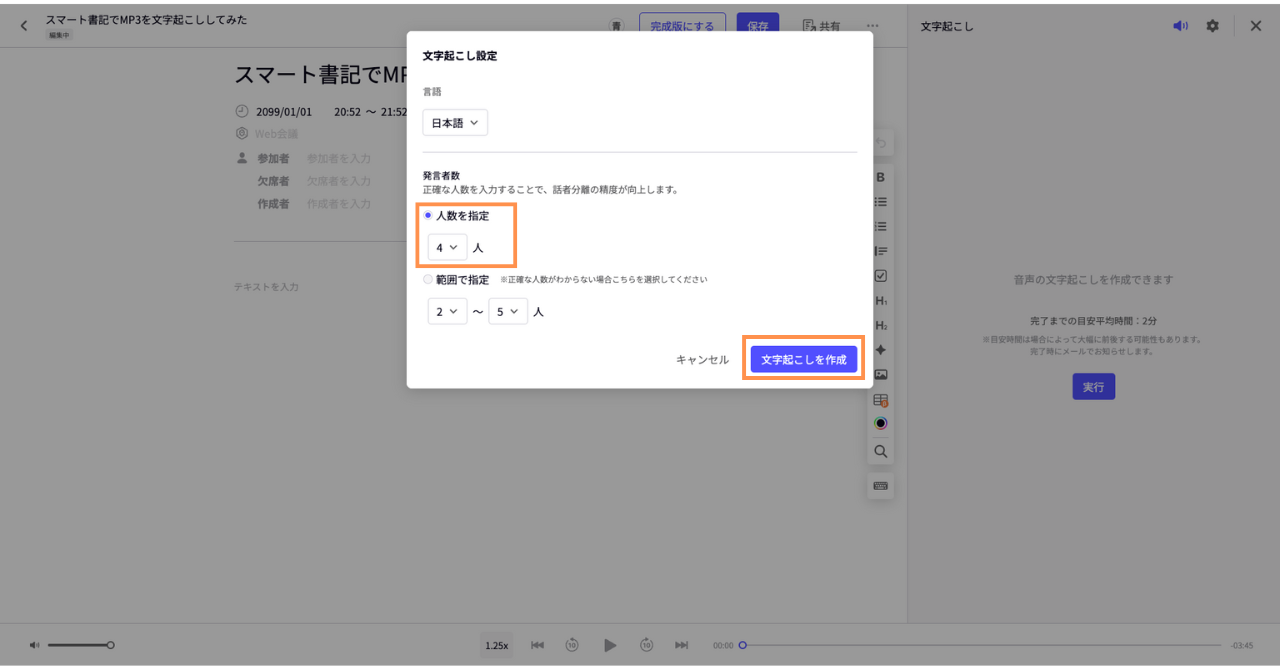
Task: Click キャンセル to dismiss the dialog
Action: pyautogui.click(x=702, y=360)
